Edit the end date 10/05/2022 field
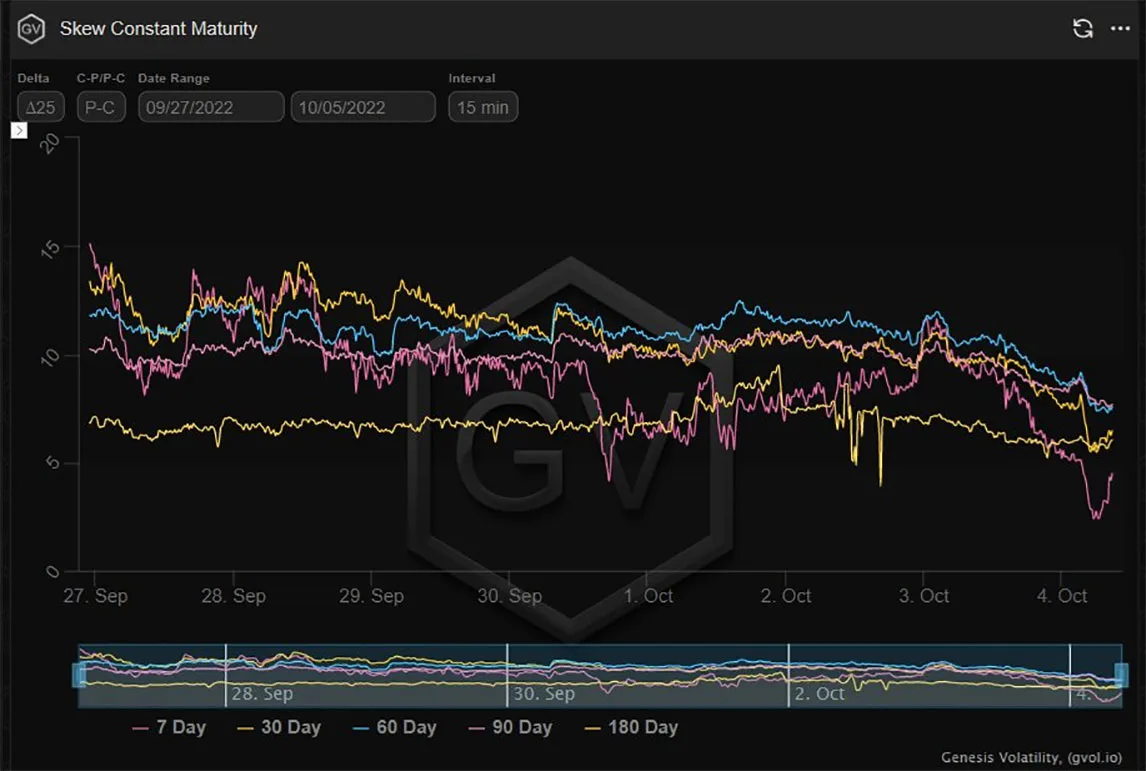The width and height of the screenshot is (1146, 771). tap(363, 107)
